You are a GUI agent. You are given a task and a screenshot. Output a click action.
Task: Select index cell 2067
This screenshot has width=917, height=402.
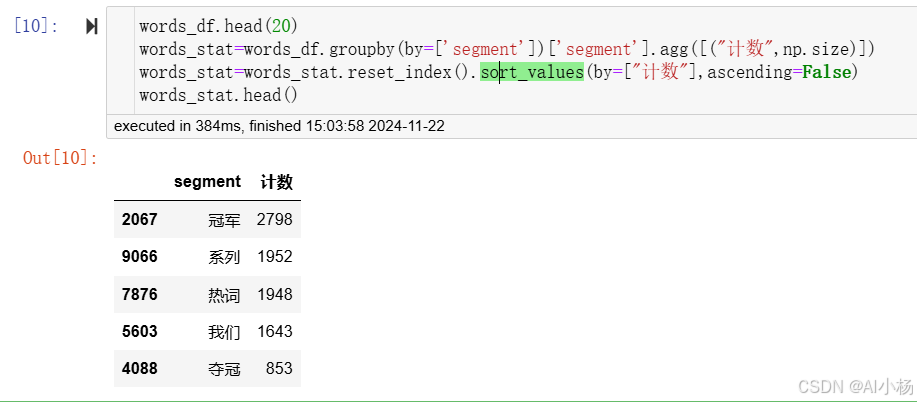click(x=139, y=219)
